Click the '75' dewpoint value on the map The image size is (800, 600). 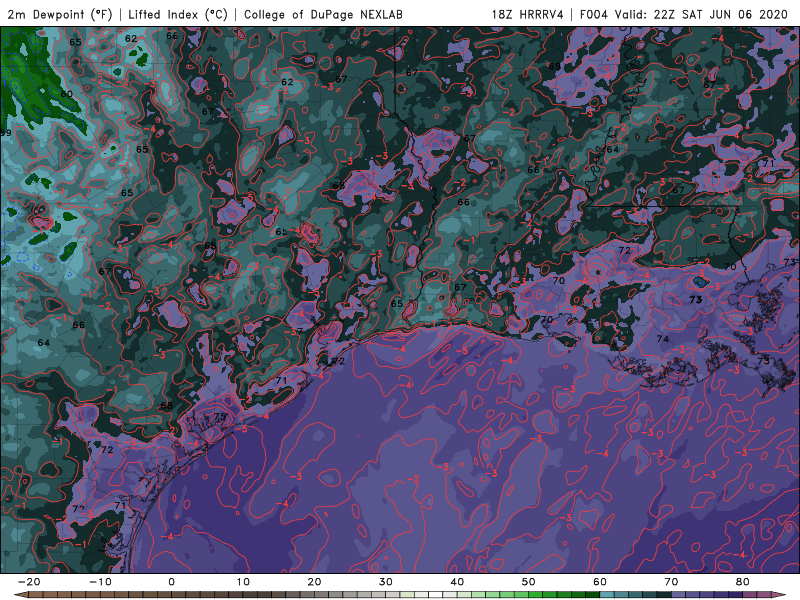pos(220,416)
